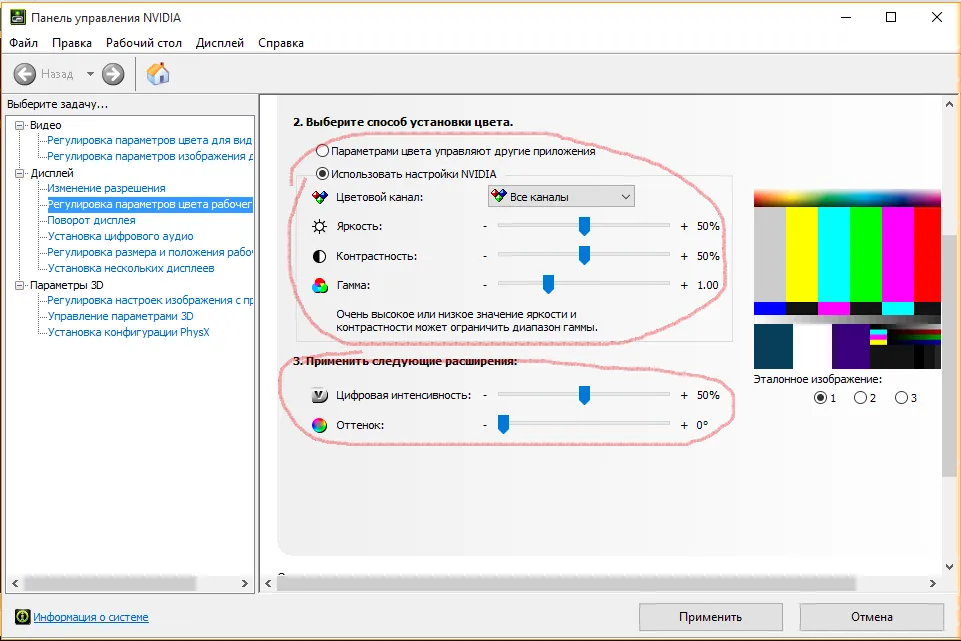Open the Правка menu
Screen dimensions: 961x641
[x=72, y=43]
